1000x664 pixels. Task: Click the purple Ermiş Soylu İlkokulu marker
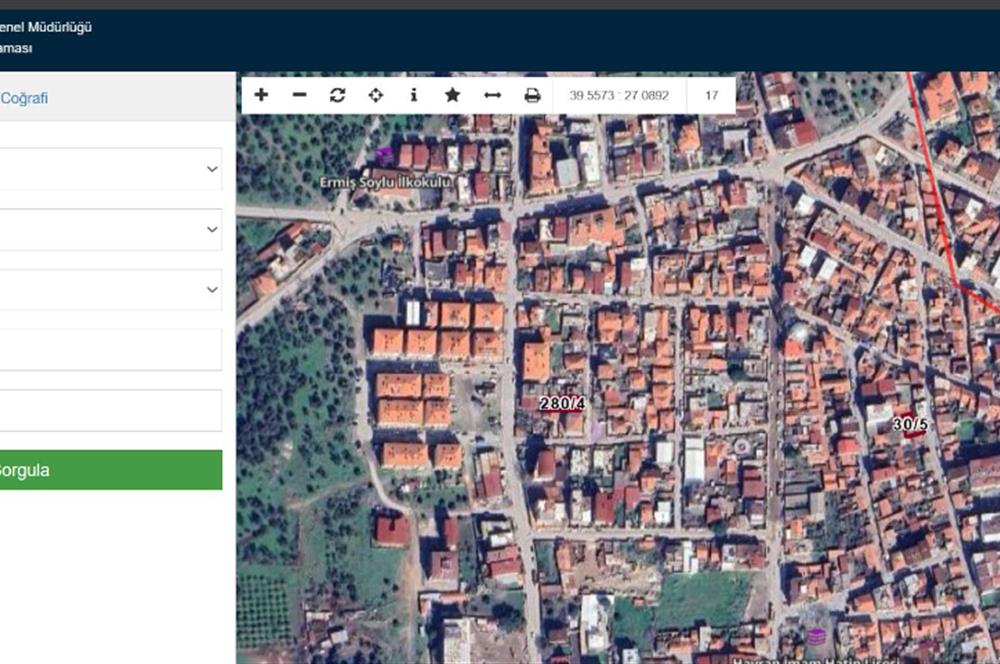tap(384, 156)
